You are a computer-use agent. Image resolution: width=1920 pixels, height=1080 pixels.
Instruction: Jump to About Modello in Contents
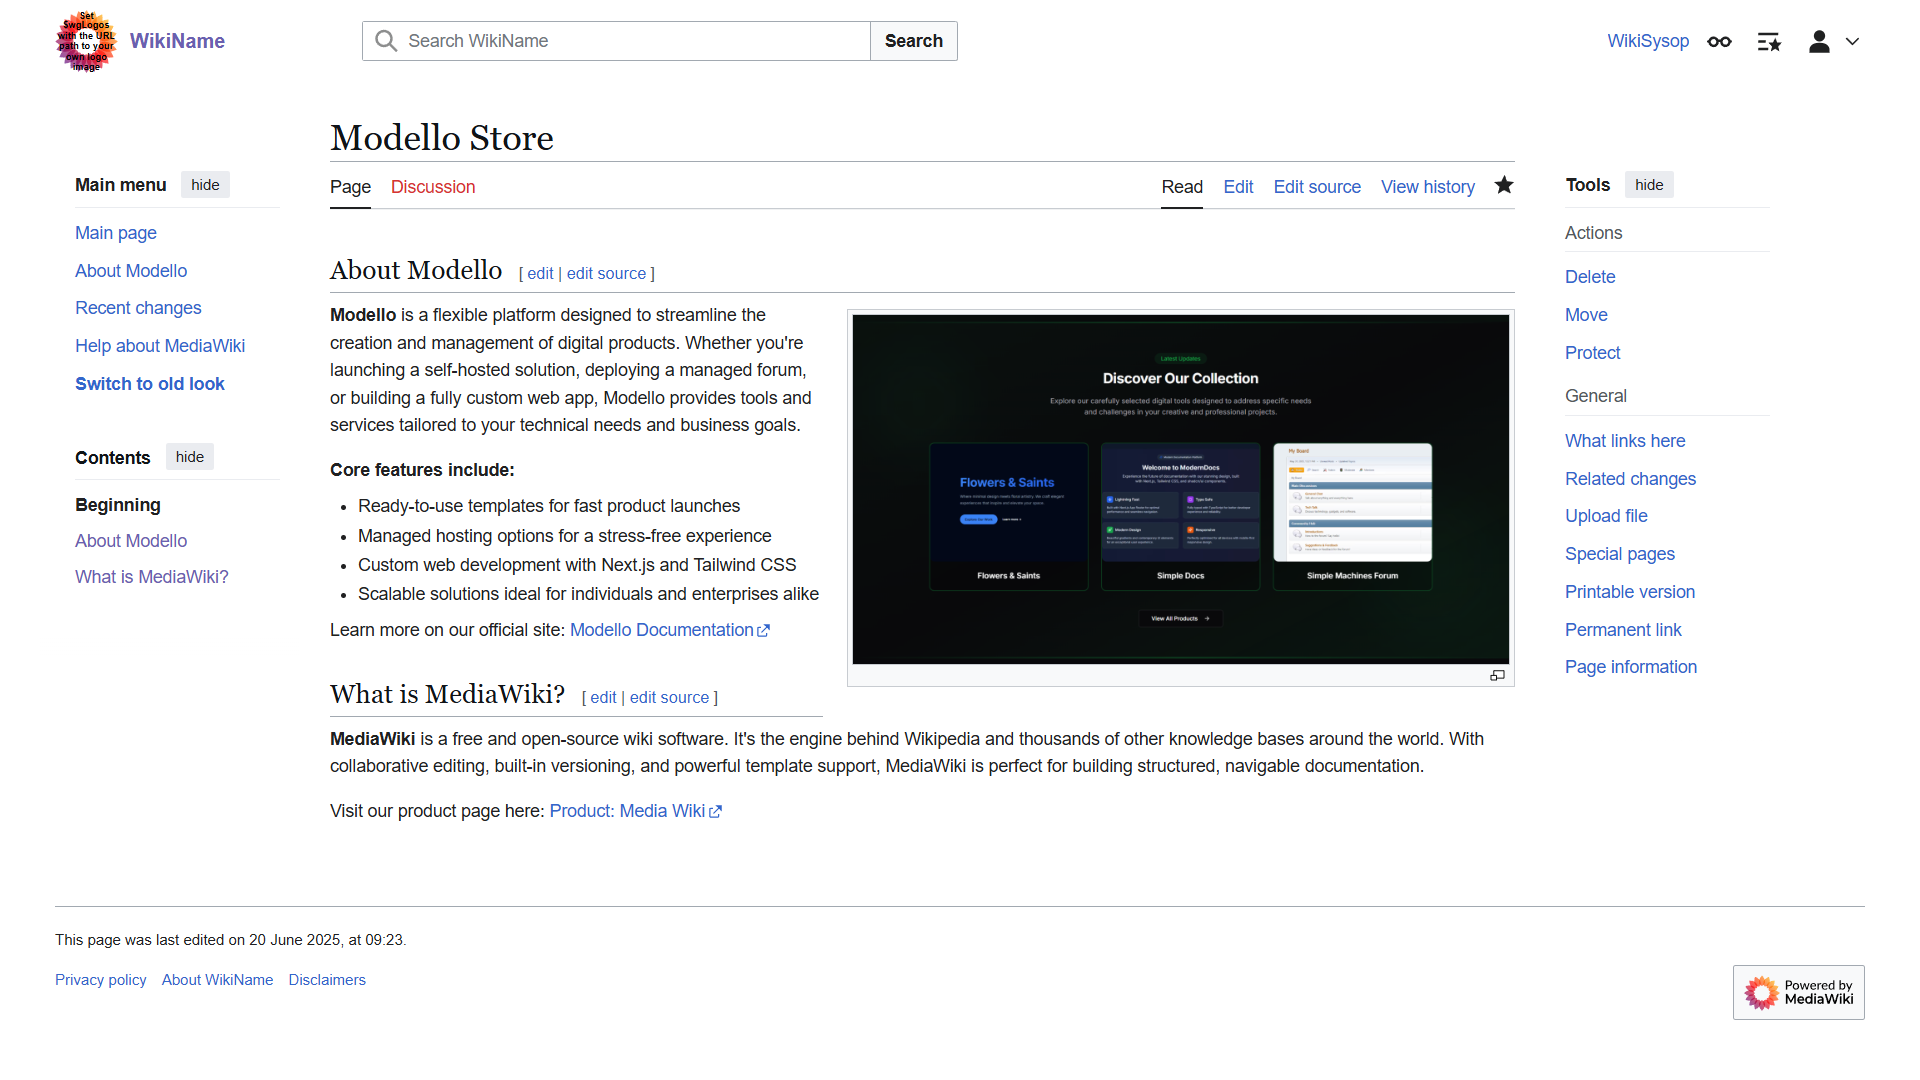131,541
